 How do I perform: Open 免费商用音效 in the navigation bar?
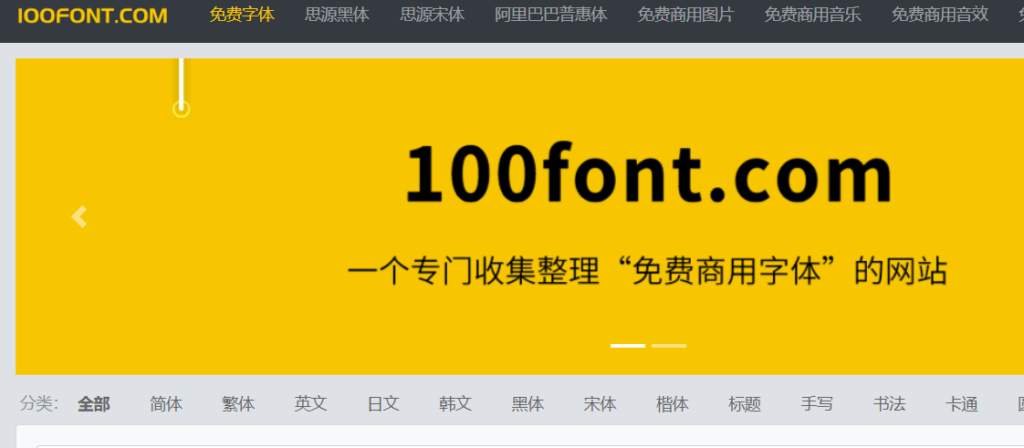pyautogui.click(x=940, y=15)
